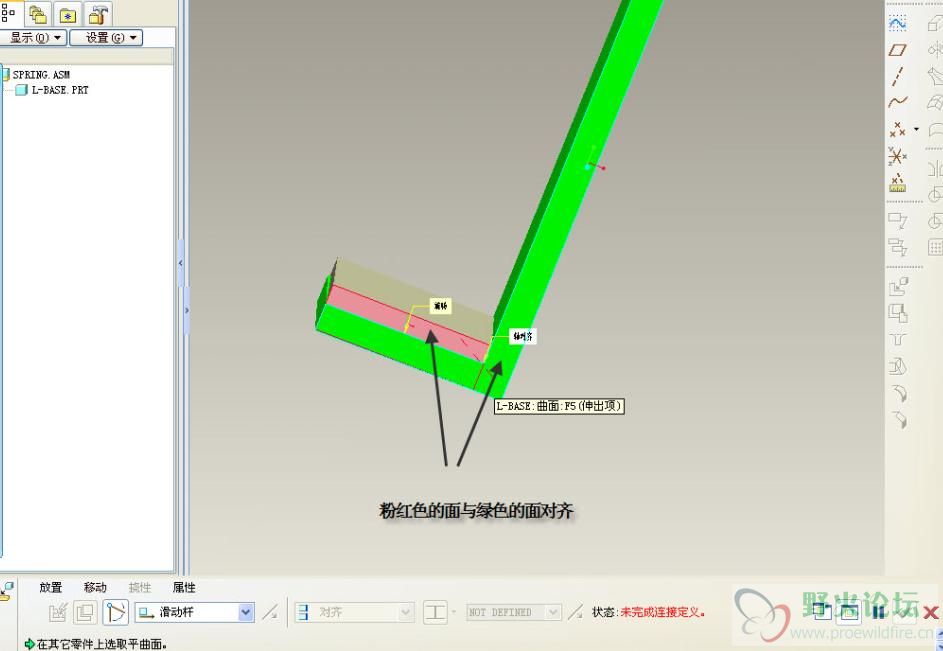Flip the connection orientation next to 滑动杆
Viewport: 943px width, 651px height.
[x=271, y=612]
